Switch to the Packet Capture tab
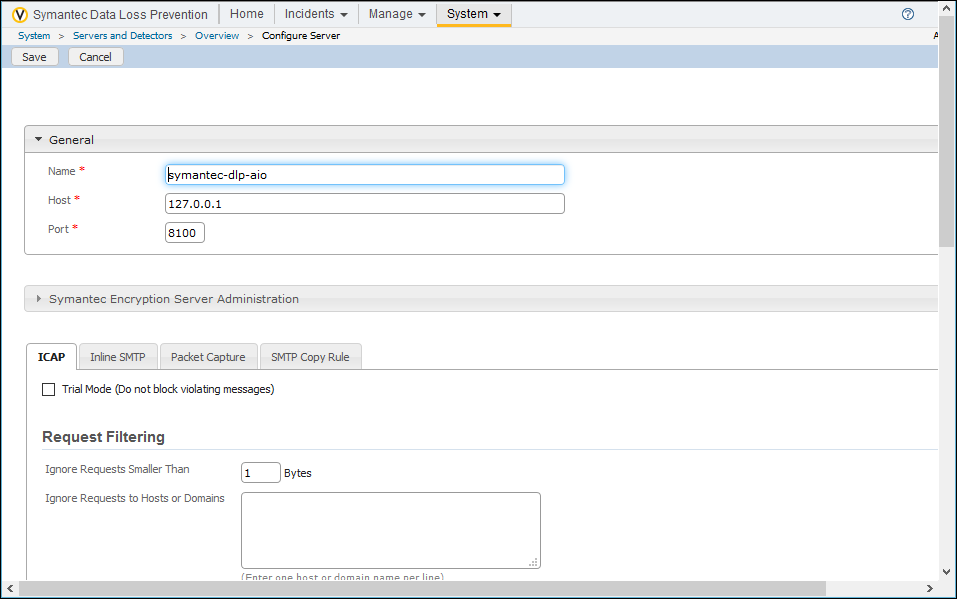This screenshot has height=599, width=957. [208, 357]
